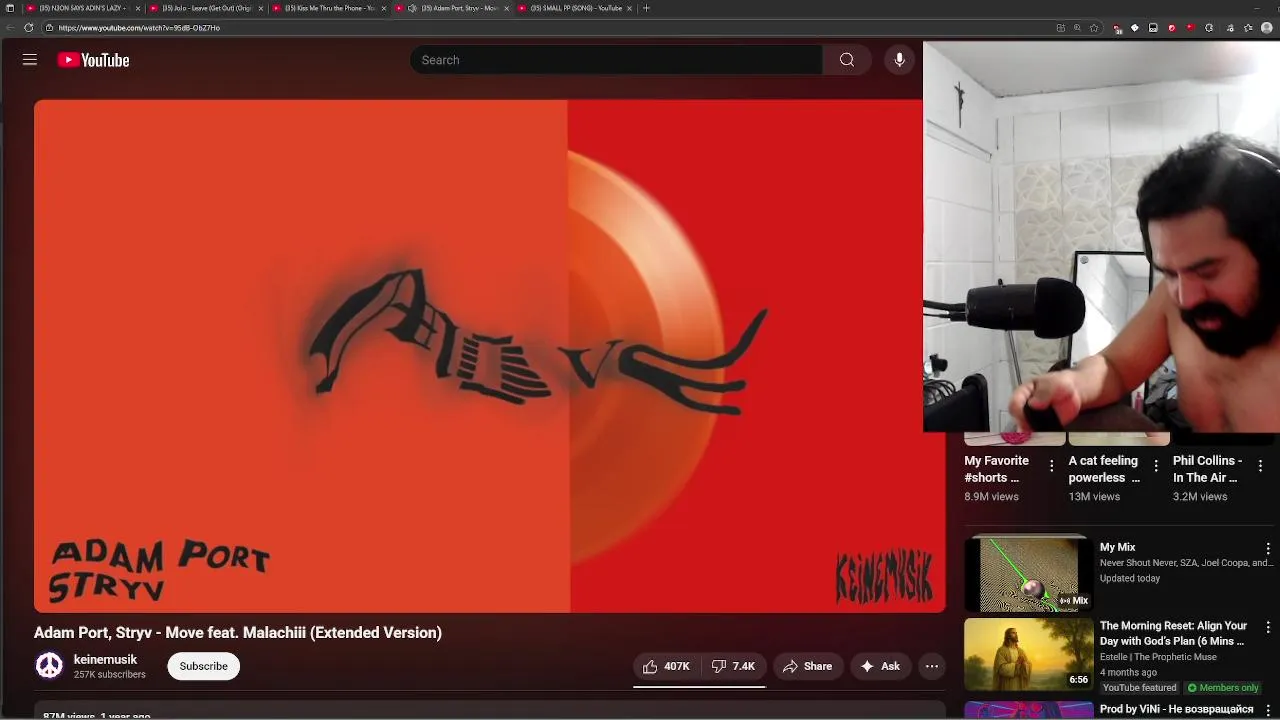Open options for Phil Collins short
Screen dimensions: 1280x720
tap(1260, 466)
